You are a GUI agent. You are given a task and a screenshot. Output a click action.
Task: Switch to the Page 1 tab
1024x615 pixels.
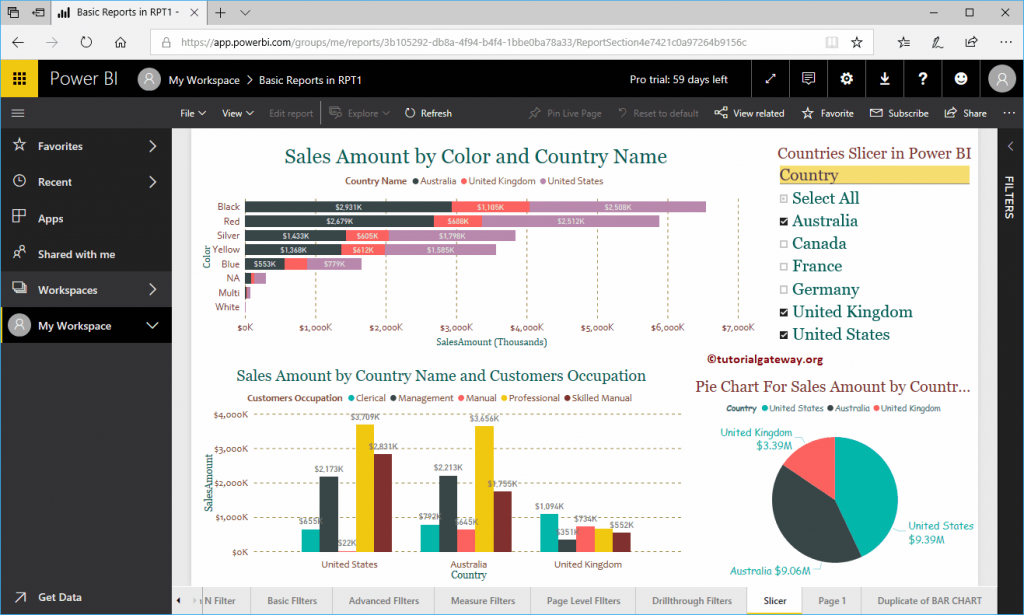click(832, 600)
